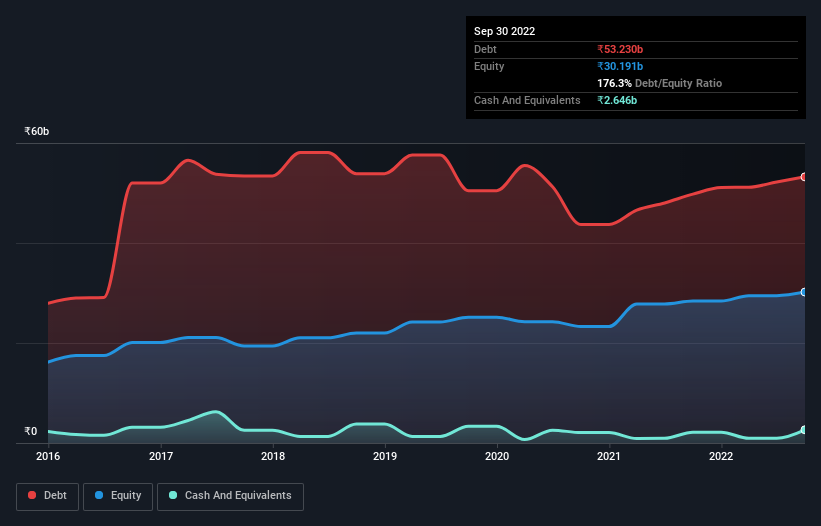Viewport: 821px width, 526px height.
Task: Click the ₹30.191b equity value
Action: (x=620, y=66)
